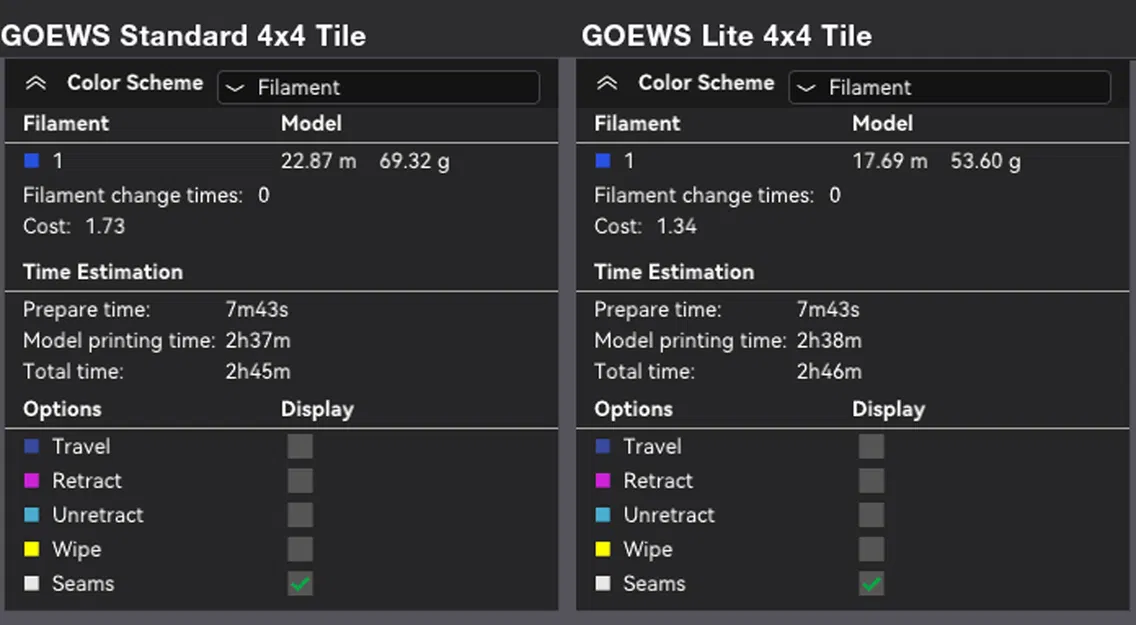Click the magenta Retract icon in Lite panel
This screenshot has height=625, width=1136.
click(x=604, y=480)
